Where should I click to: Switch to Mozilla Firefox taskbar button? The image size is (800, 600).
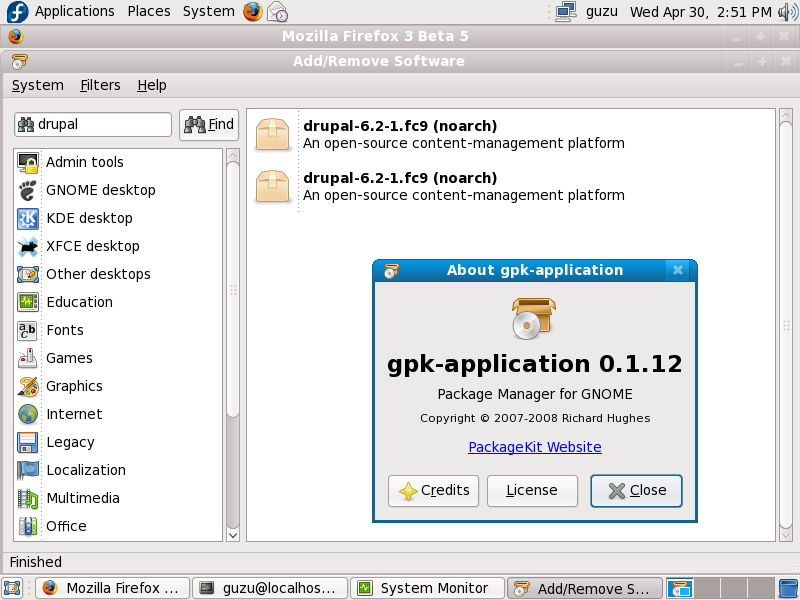point(112,588)
